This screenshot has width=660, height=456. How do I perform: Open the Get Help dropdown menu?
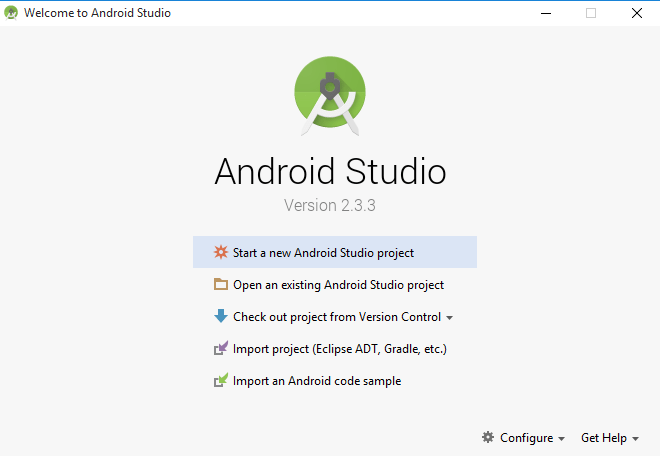610,438
